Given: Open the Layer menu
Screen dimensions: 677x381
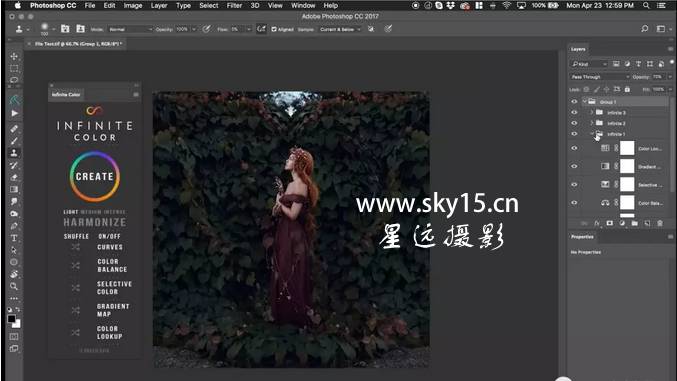Looking at the screenshot, I should tap(159, 6).
